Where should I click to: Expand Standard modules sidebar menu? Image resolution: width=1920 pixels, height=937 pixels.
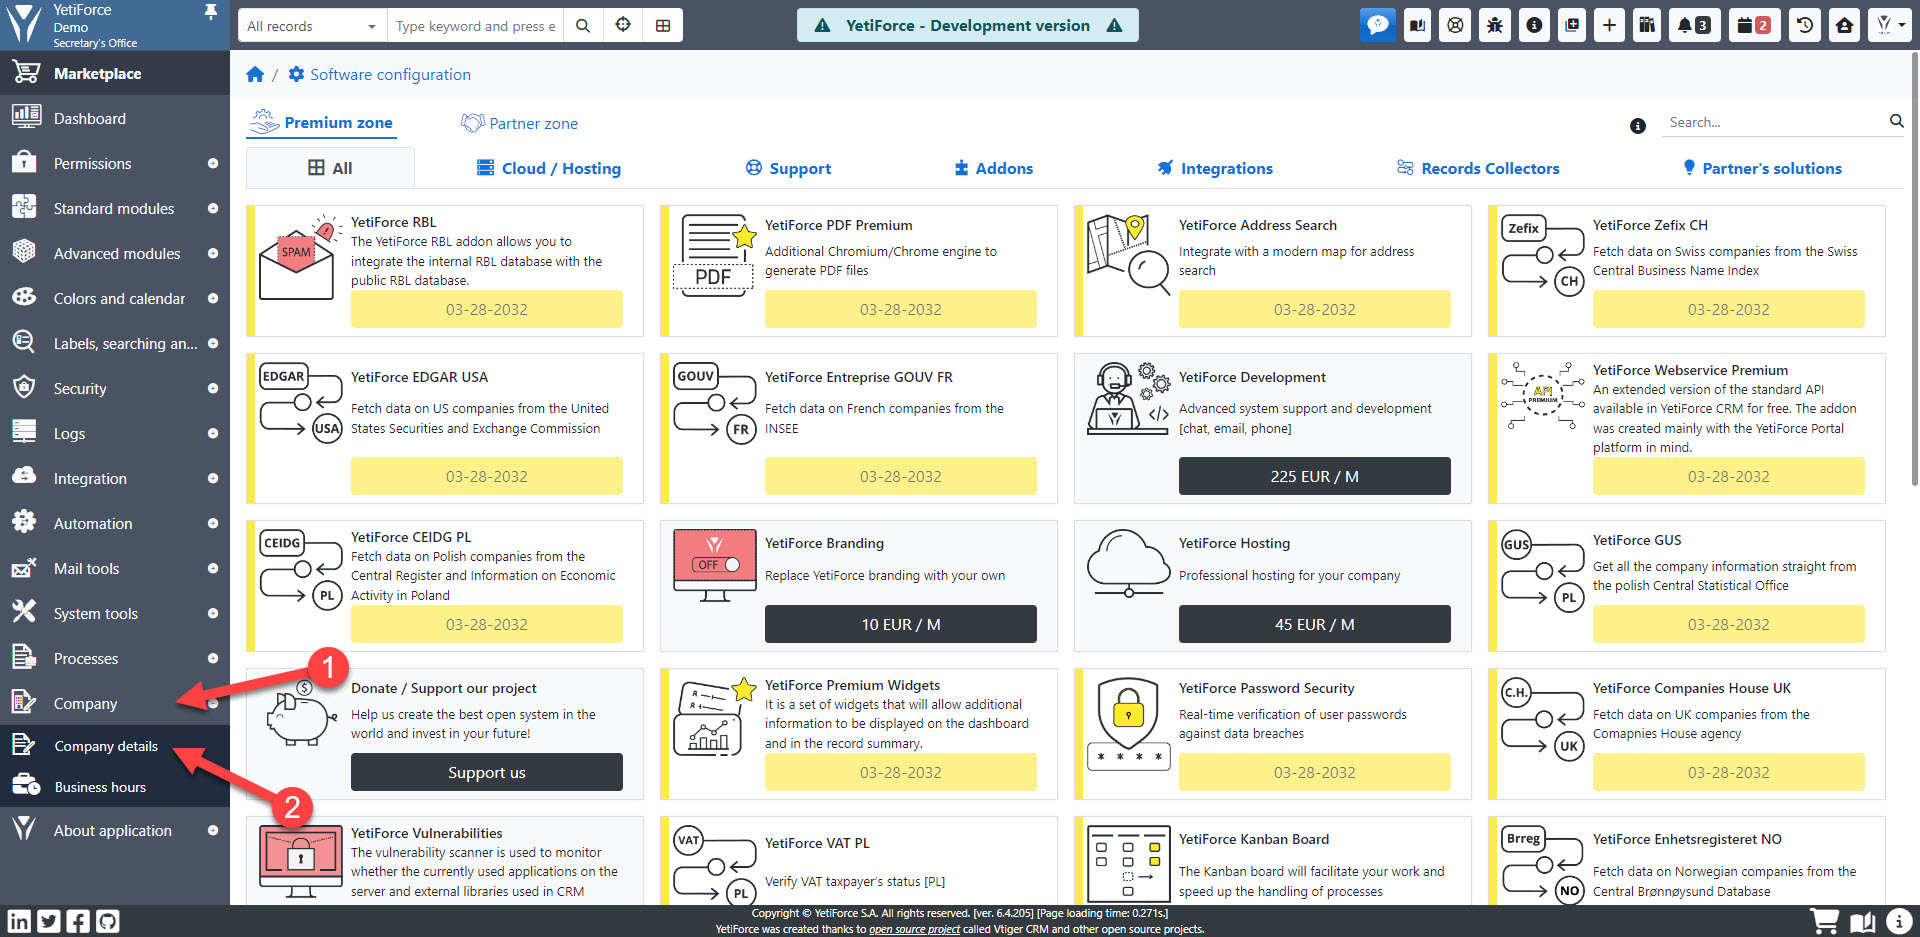coord(115,209)
